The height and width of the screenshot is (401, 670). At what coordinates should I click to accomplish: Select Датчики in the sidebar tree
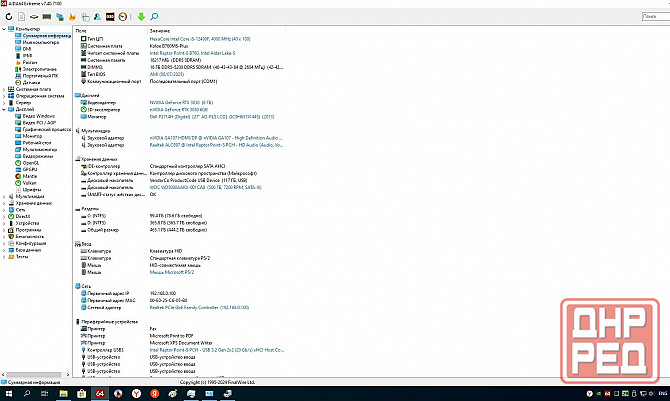[x=32, y=82]
